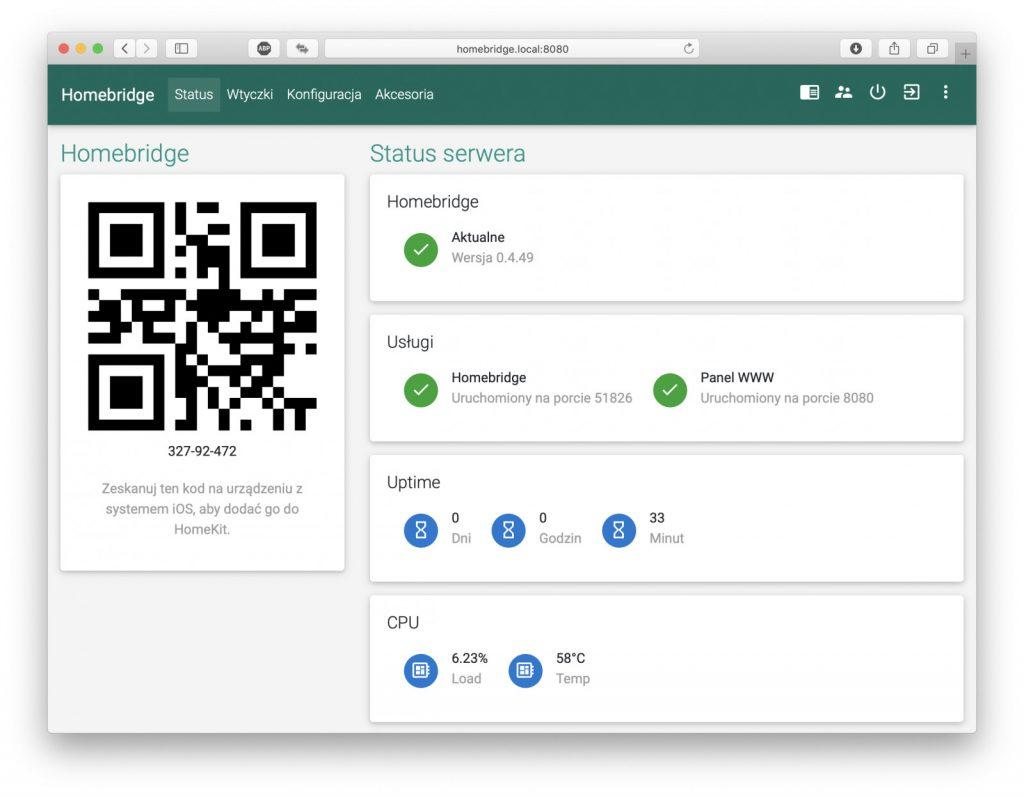This screenshot has width=1024, height=796.
Task: Open the Akcesoria tab
Action: pyautogui.click(x=404, y=94)
